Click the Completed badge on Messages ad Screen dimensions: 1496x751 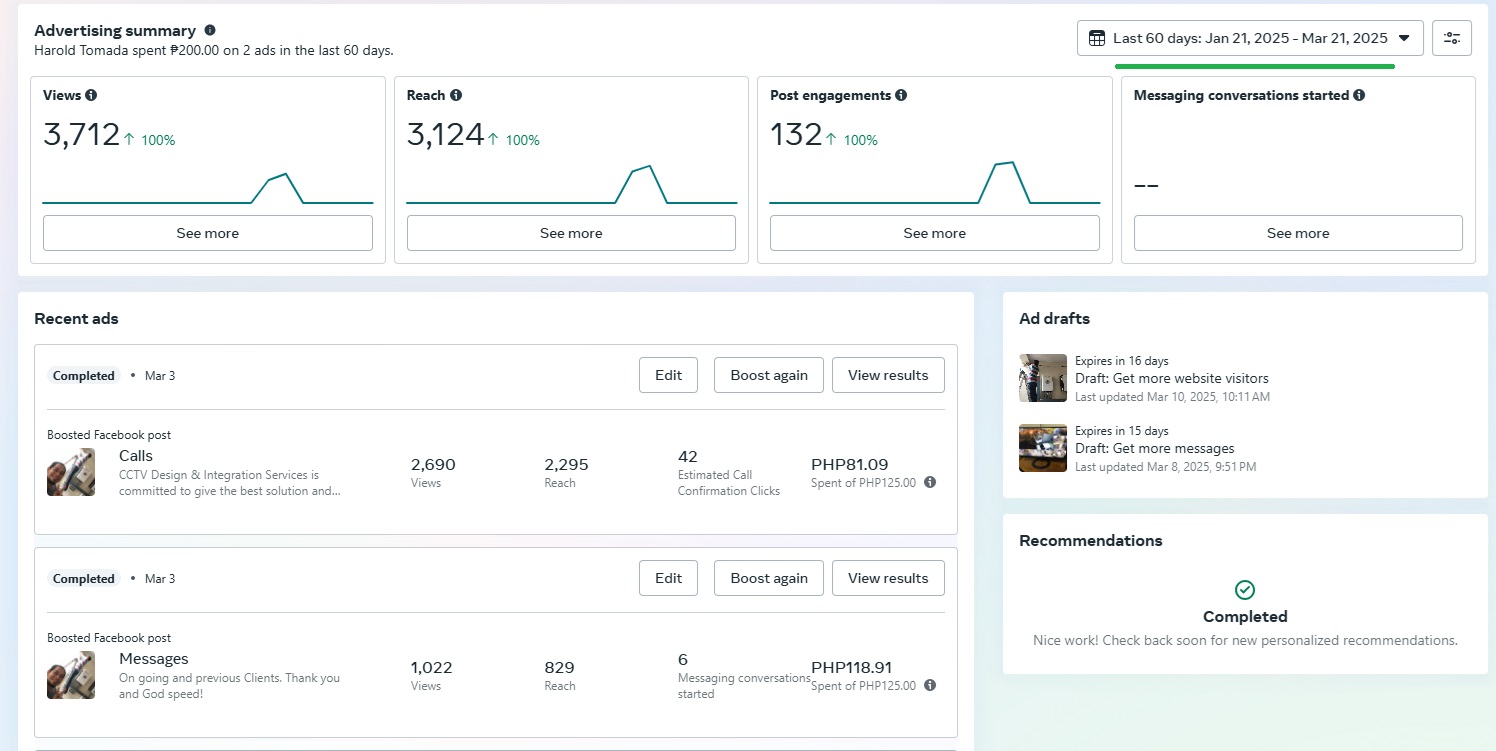click(84, 579)
